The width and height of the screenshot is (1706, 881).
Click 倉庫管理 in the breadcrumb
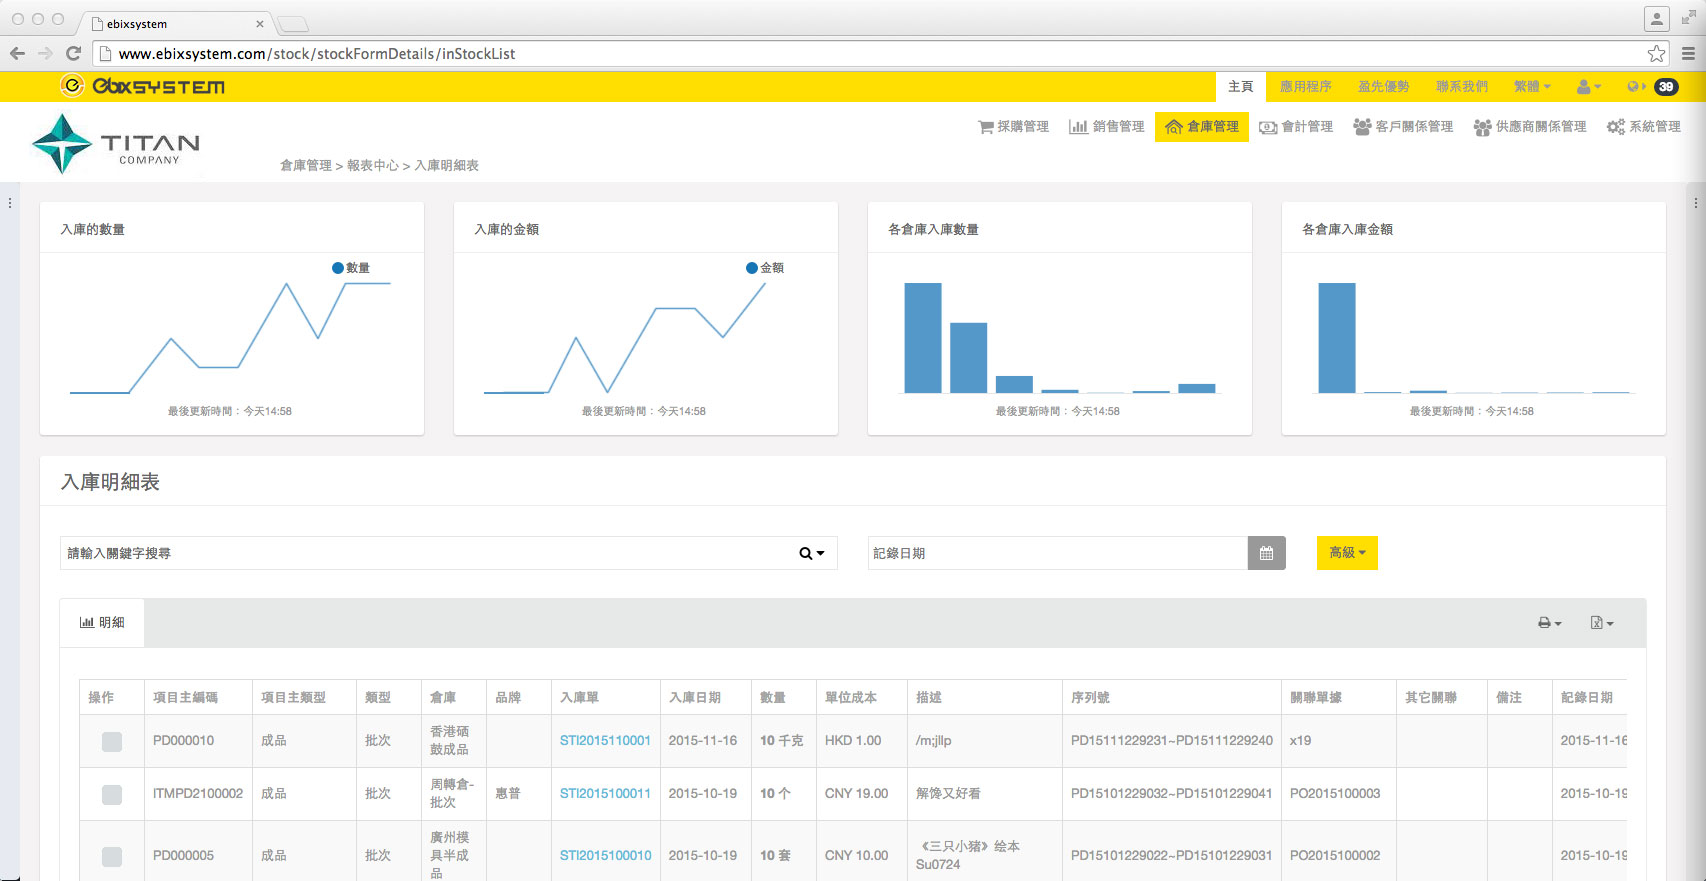tap(305, 166)
